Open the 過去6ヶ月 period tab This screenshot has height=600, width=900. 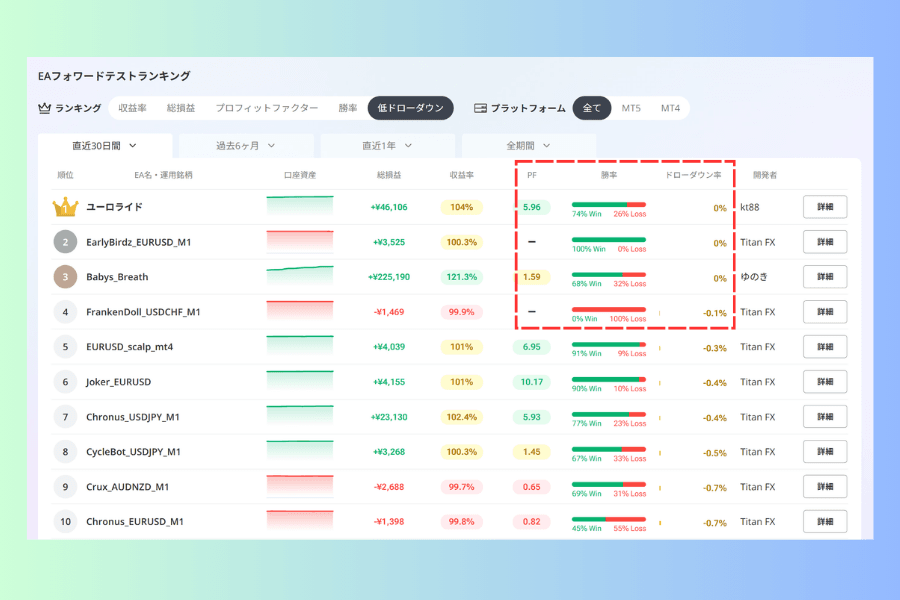246,146
